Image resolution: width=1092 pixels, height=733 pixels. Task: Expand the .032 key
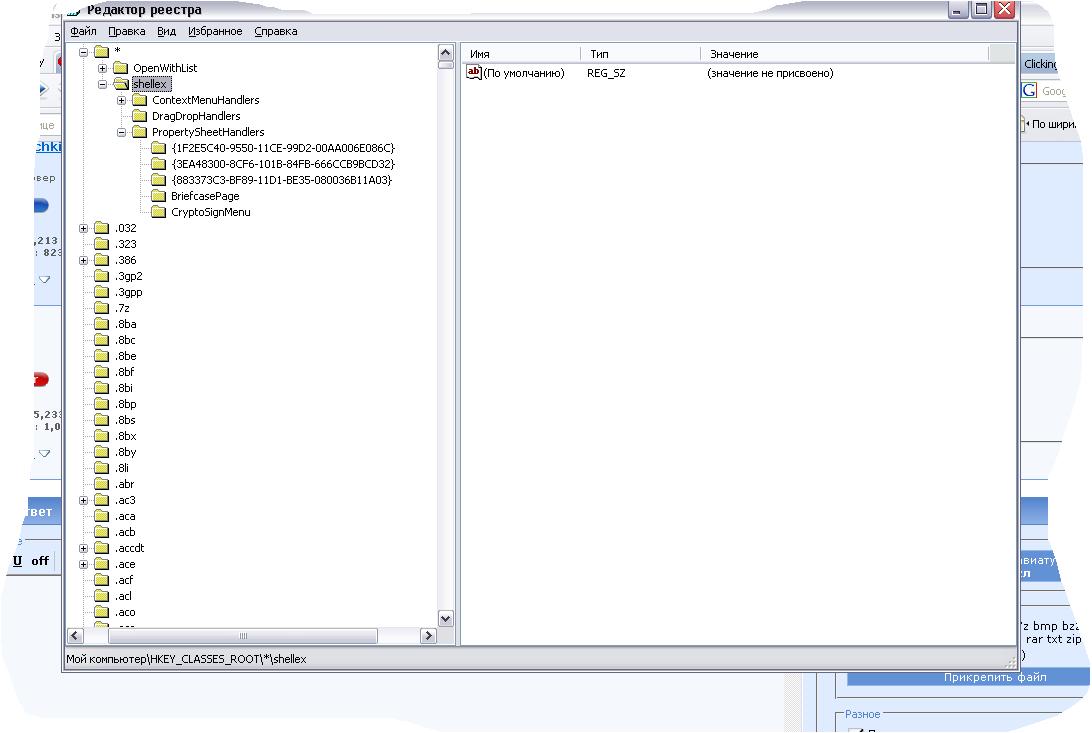click(x=84, y=228)
